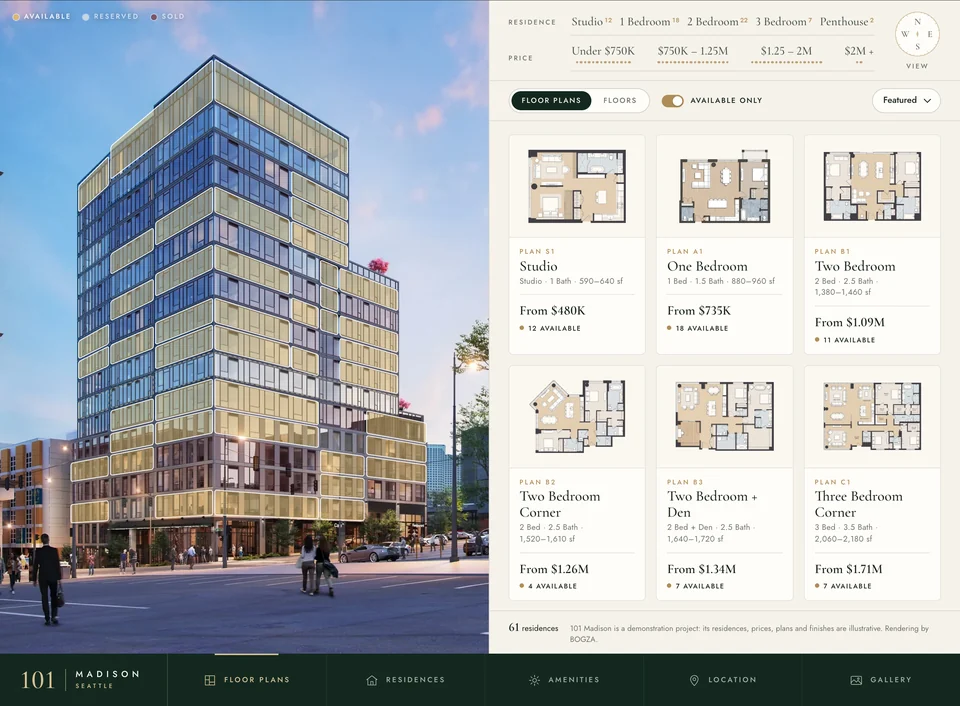Filter residences by Studio

pos(591,21)
